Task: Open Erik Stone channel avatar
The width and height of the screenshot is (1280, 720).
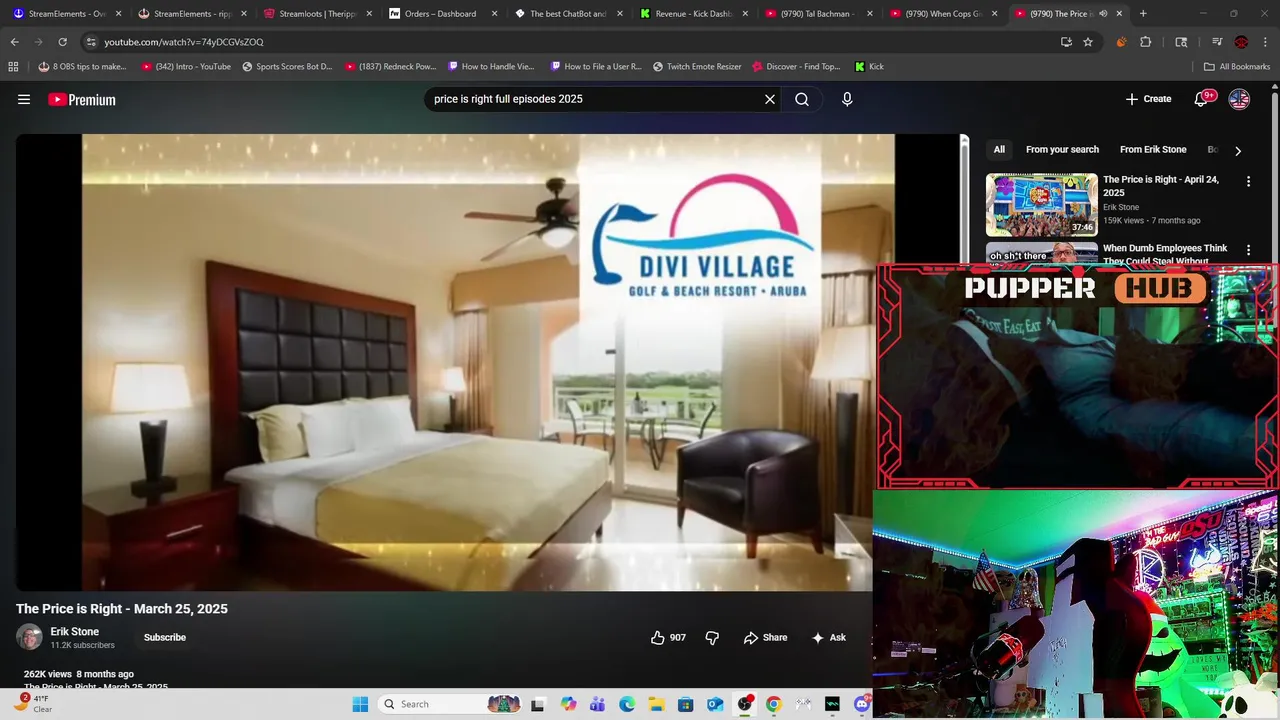Action: click(29, 637)
